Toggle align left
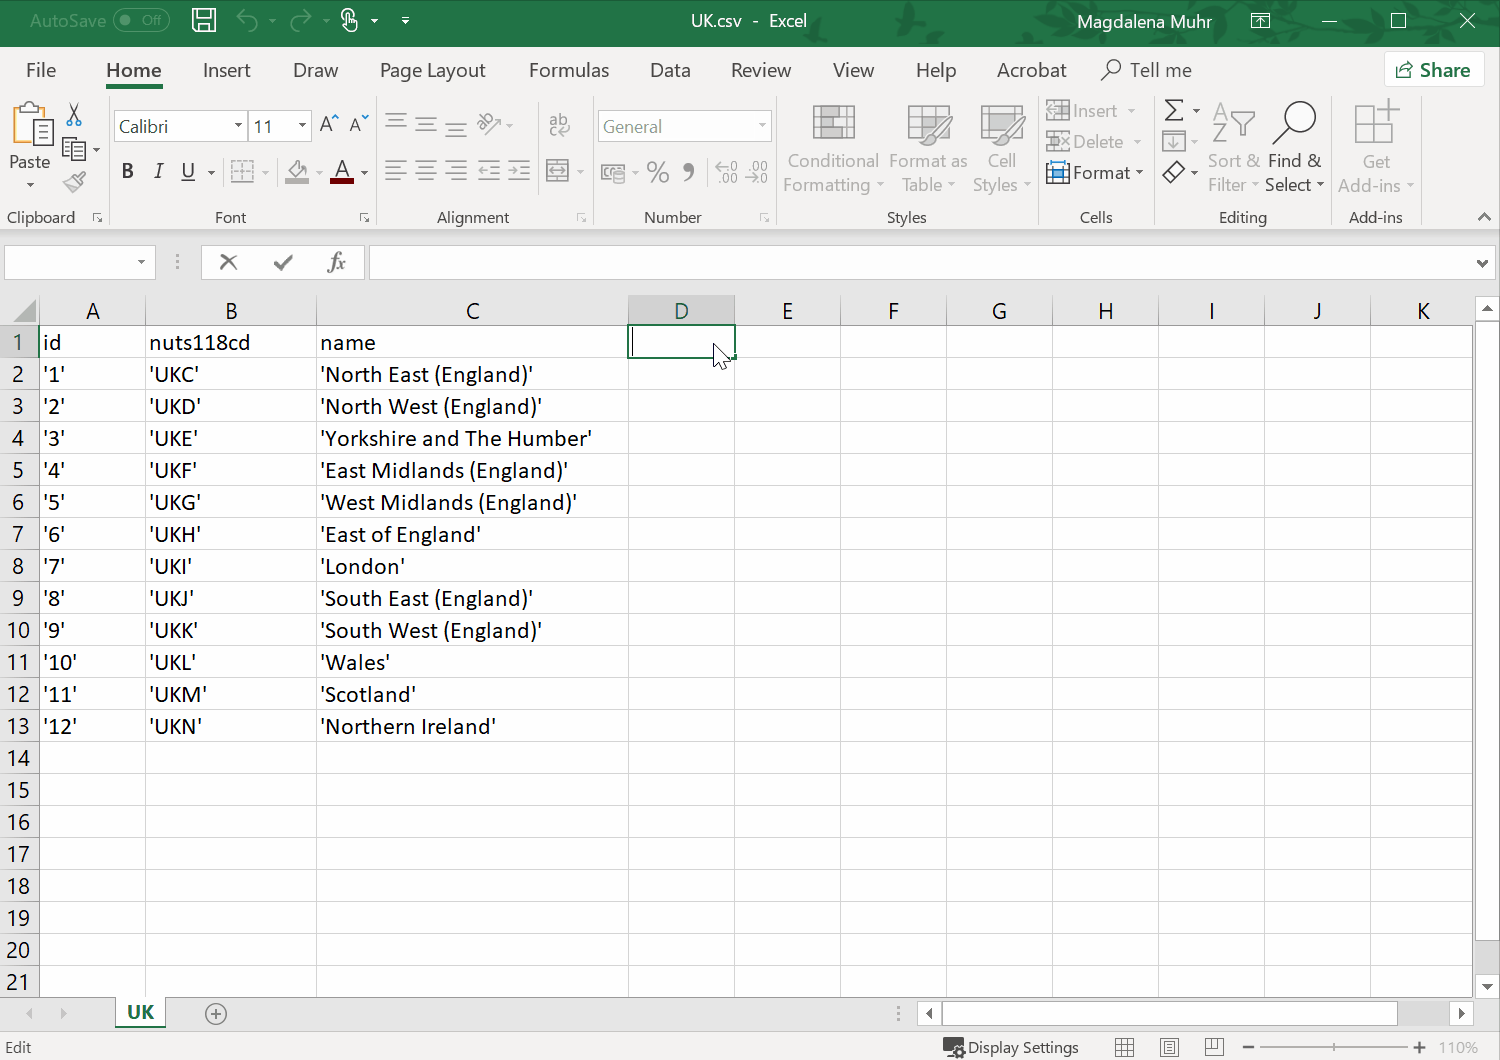The width and height of the screenshot is (1500, 1060). [x=396, y=171]
